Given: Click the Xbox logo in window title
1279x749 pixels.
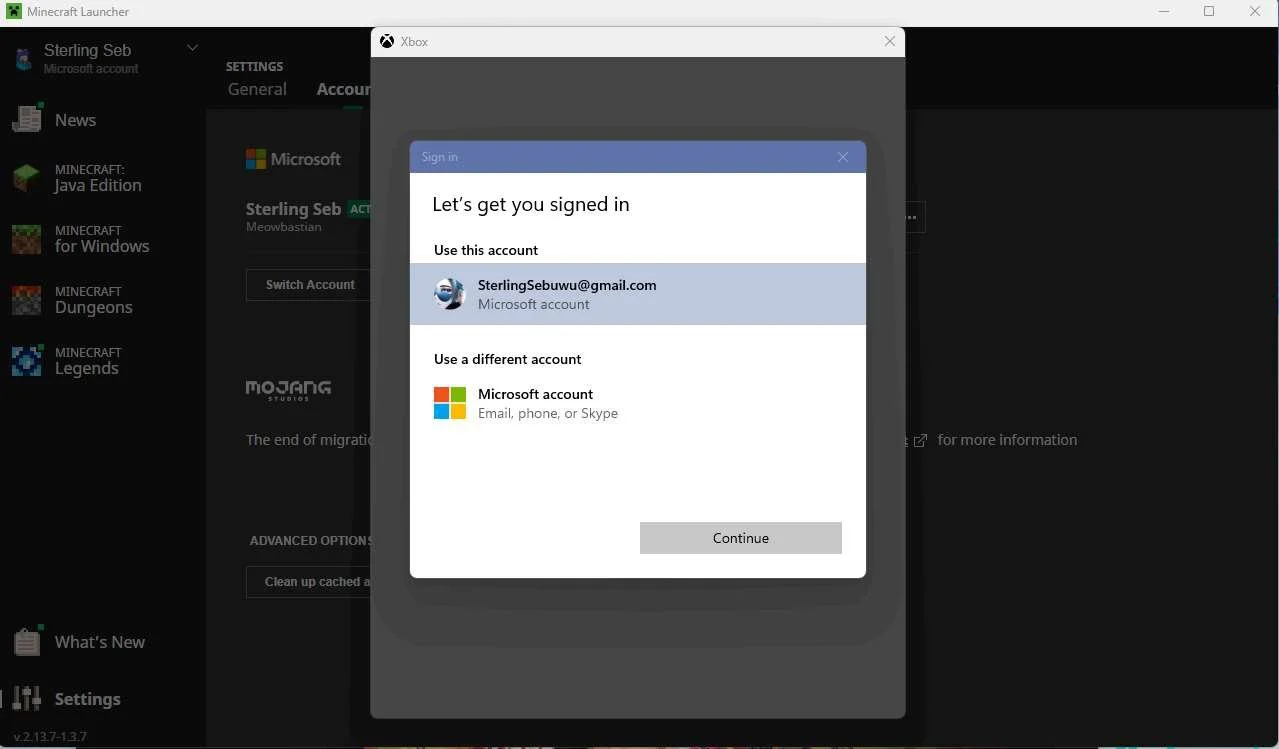Looking at the screenshot, I should [x=387, y=41].
